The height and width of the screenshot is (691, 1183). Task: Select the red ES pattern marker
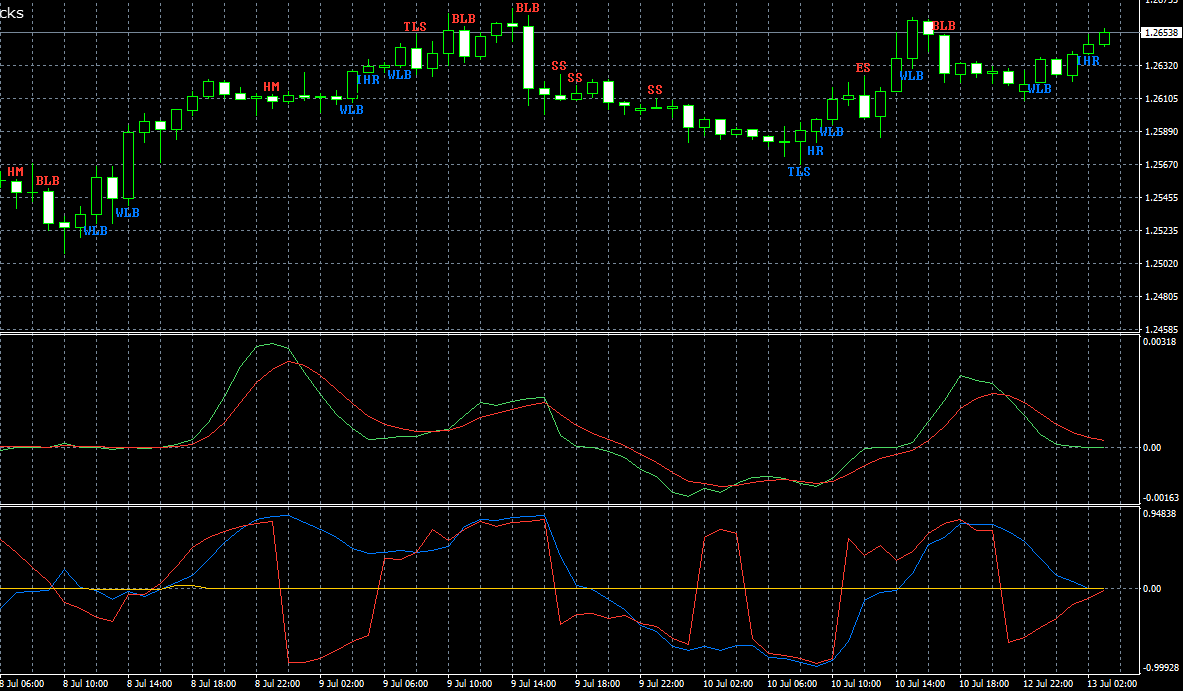(863, 68)
